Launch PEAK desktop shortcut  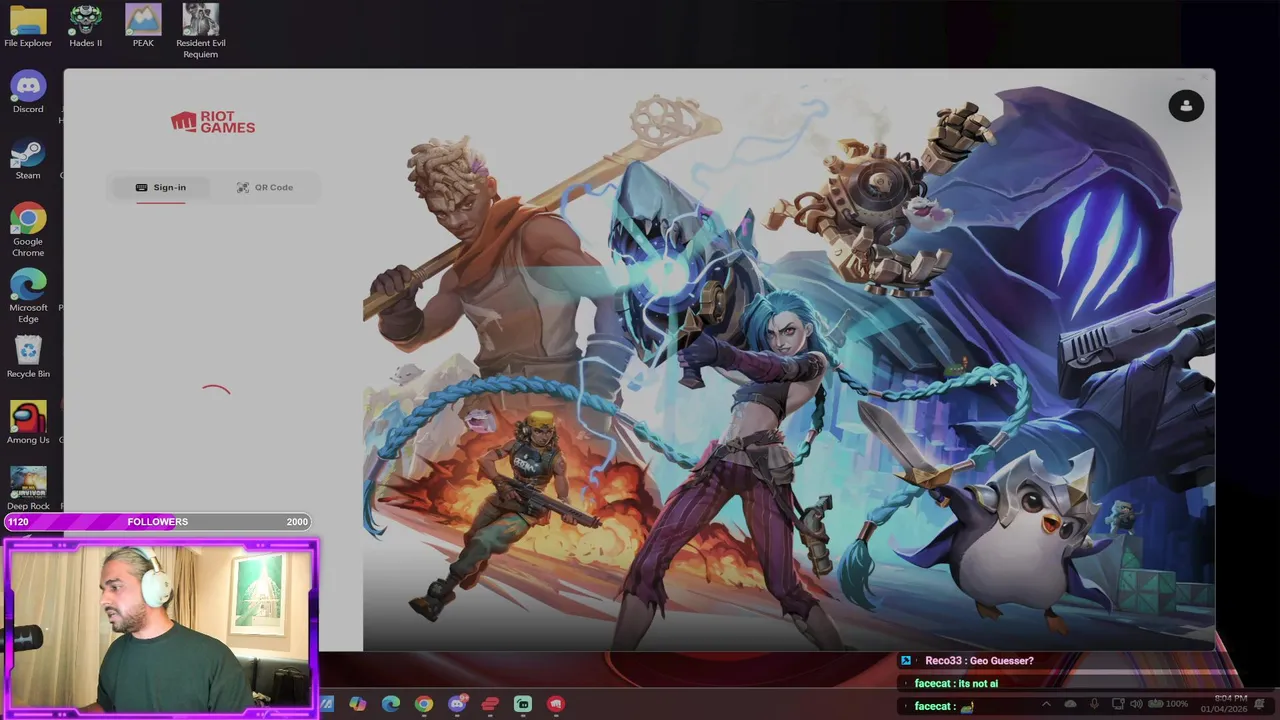point(143,27)
